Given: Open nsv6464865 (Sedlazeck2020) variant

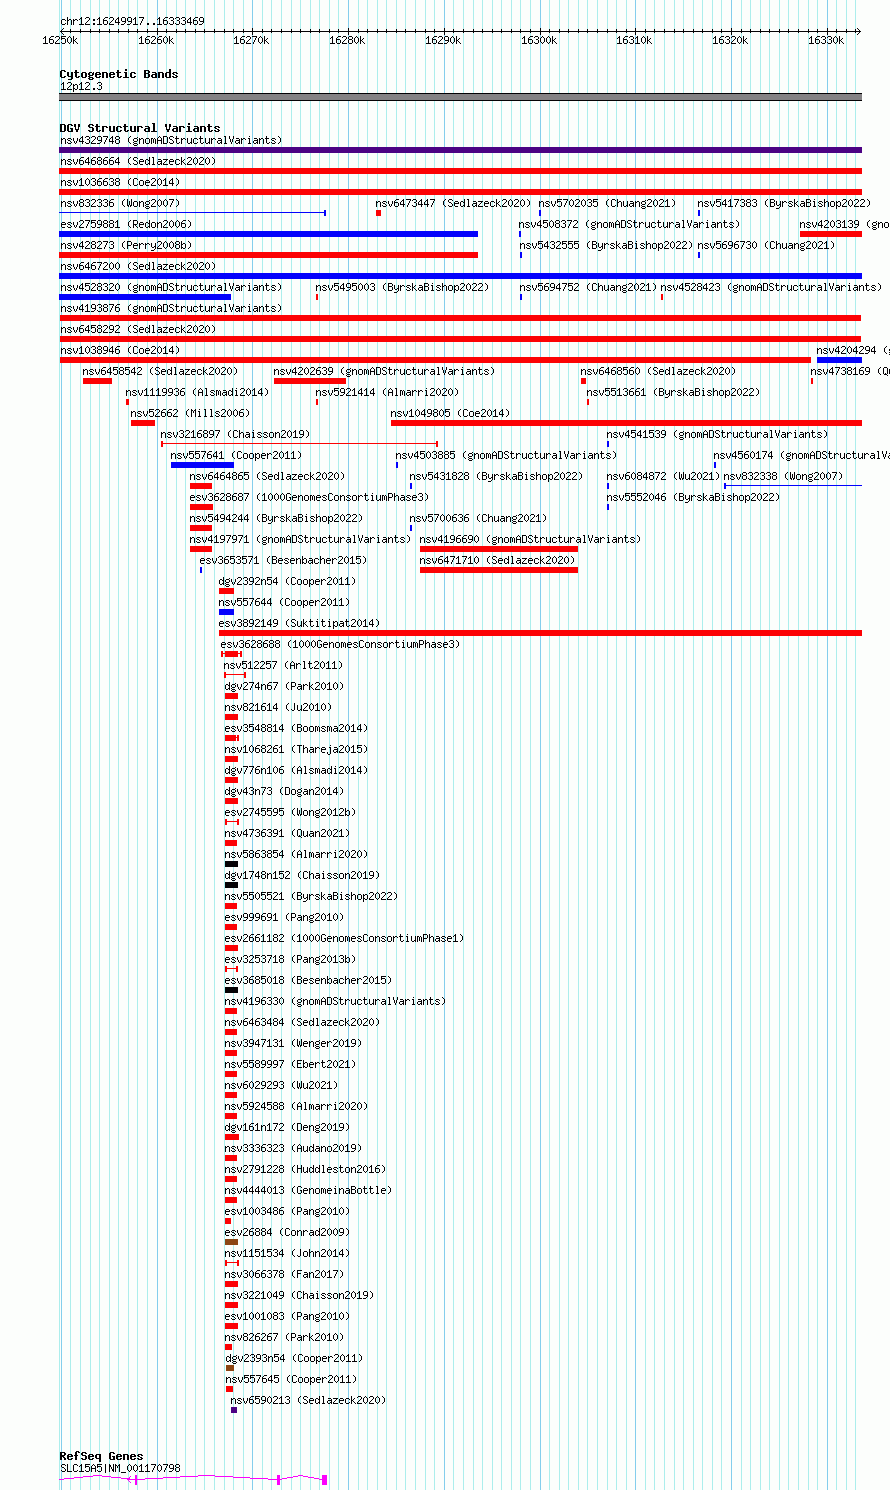Looking at the screenshot, I should click(268, 476).
